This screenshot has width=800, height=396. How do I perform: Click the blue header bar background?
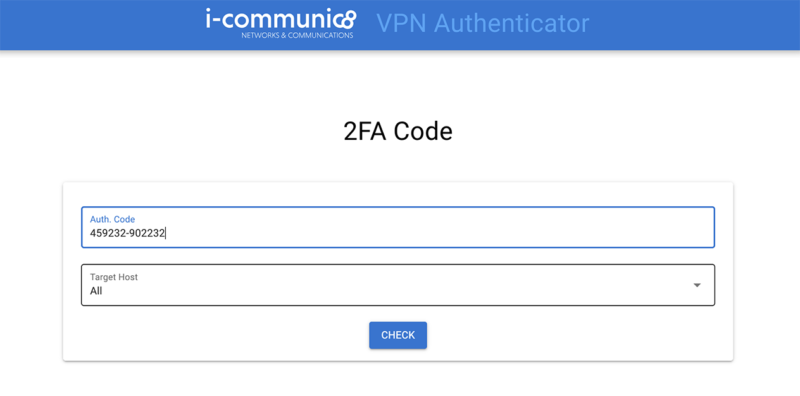[689, 24]
